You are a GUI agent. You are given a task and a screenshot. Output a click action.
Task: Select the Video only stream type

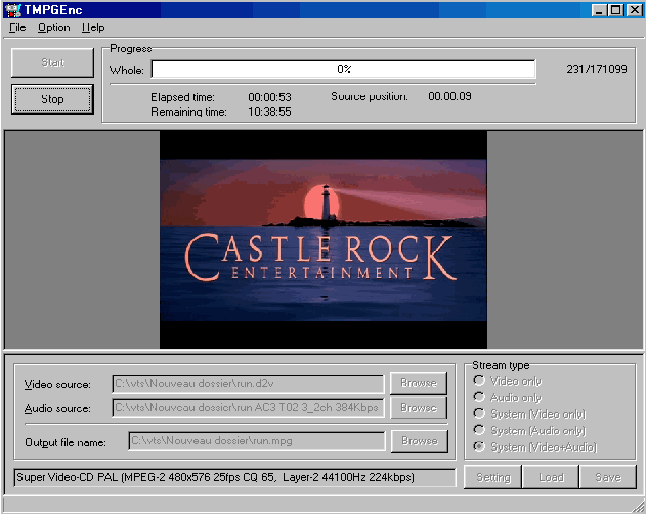(x=508, y=381)
